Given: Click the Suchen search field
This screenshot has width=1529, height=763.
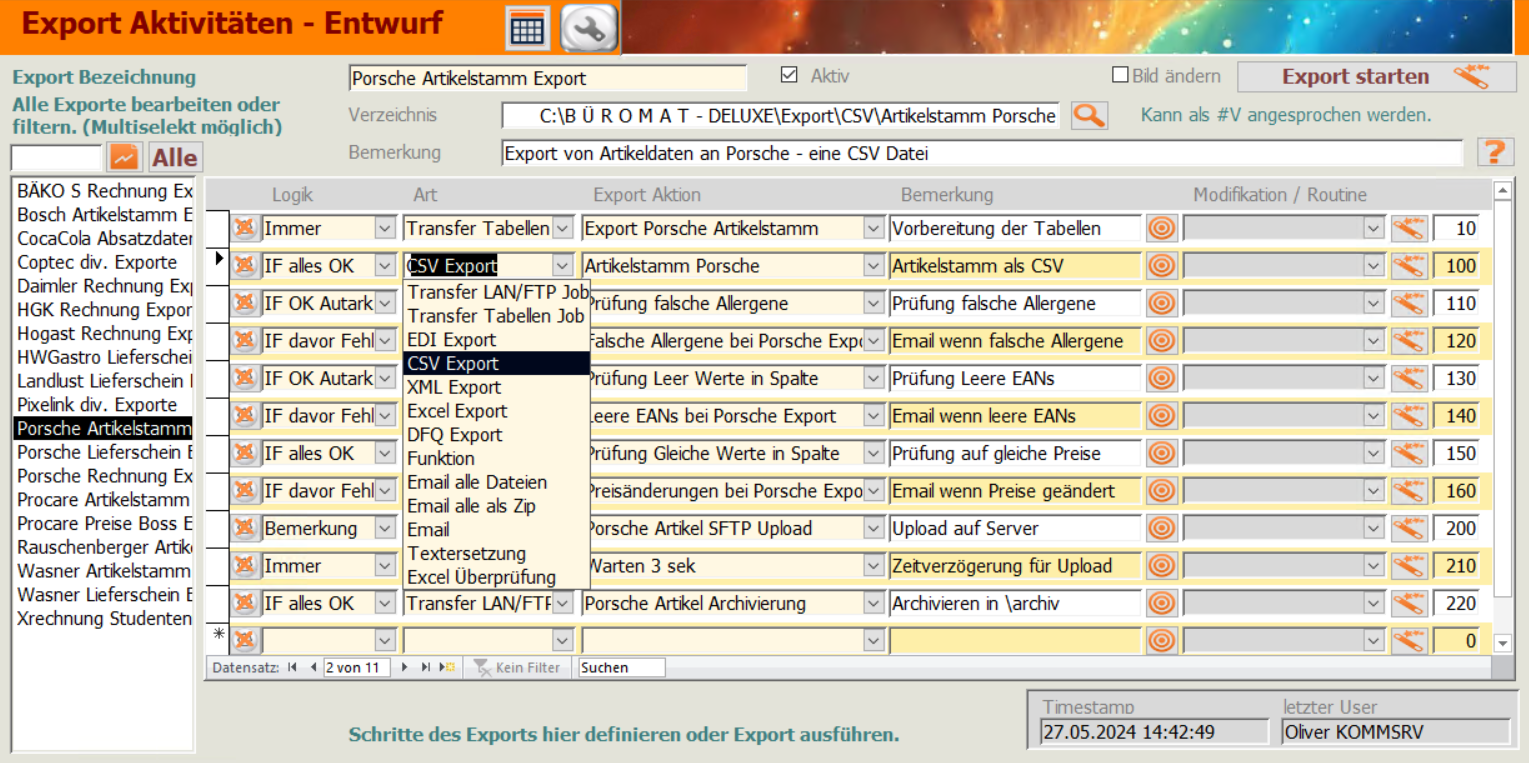Looking at the screenshot, I should tap(621, 667).
